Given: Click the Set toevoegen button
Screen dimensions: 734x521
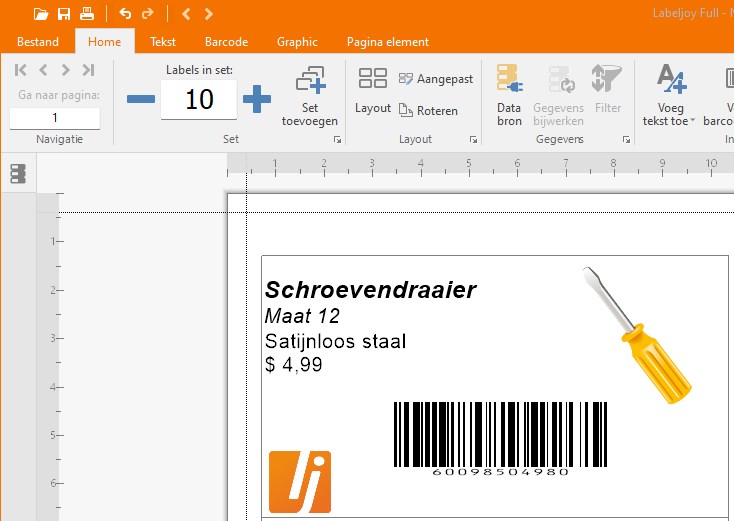Looking at the screenshot, I should click(309, 96).
